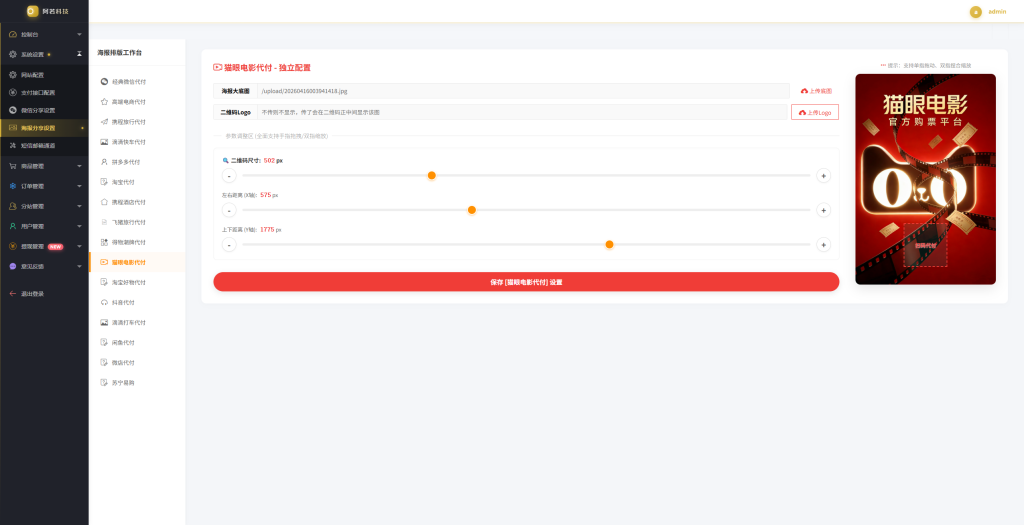The image size is (1024, 525).
Task: Click the 上下距离 Y轴 slider handle
Action: point(609,244)
